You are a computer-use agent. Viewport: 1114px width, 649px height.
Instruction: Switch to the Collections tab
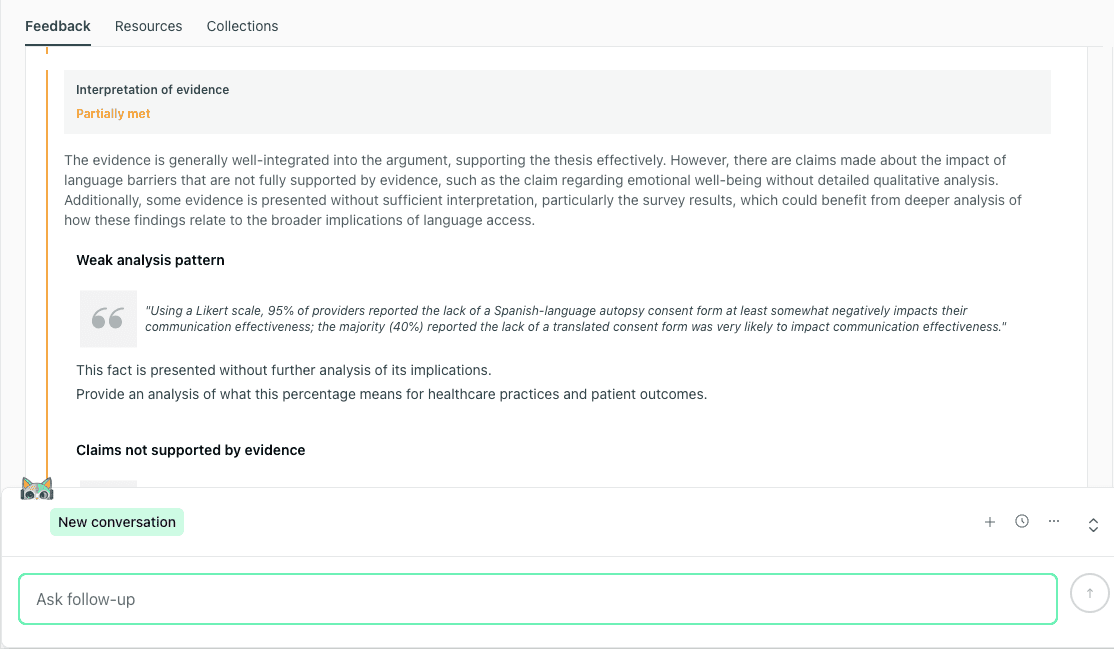click(x=242, y=26)
